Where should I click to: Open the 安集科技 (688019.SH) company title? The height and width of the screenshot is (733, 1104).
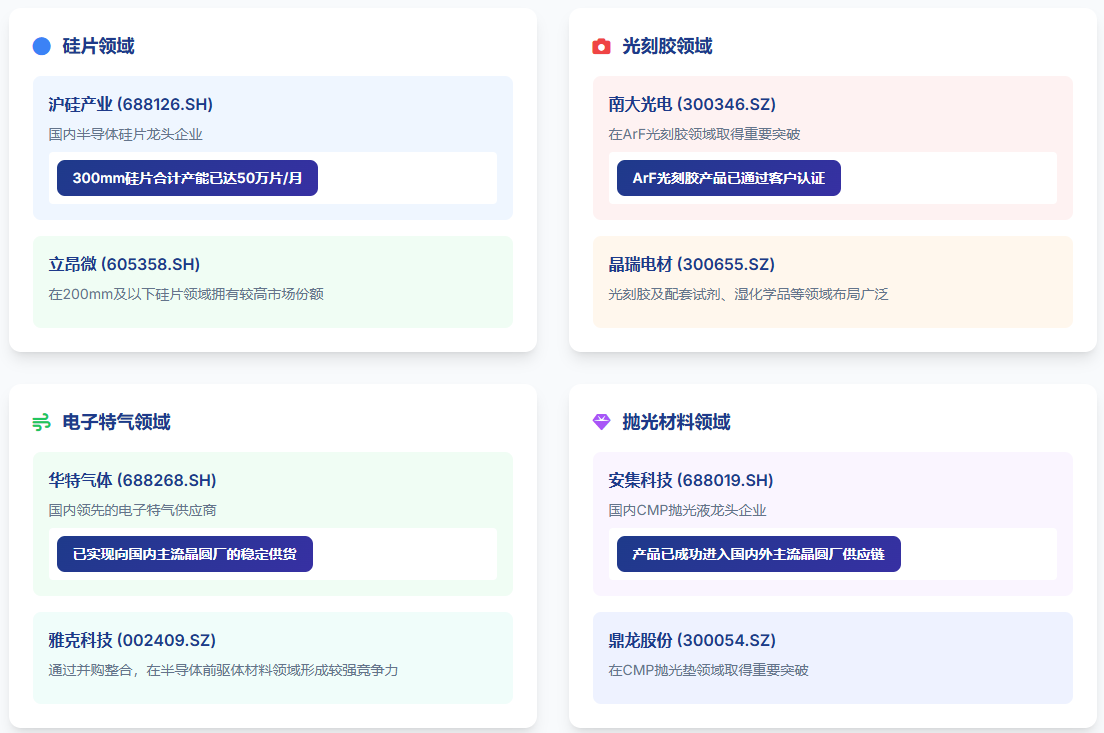691,480
